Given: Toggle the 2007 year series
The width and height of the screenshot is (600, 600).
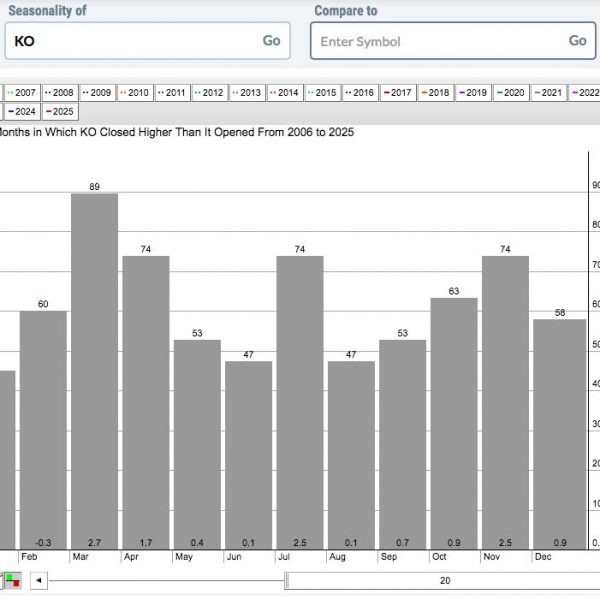Looking at the screenshot, I should 22,93.
